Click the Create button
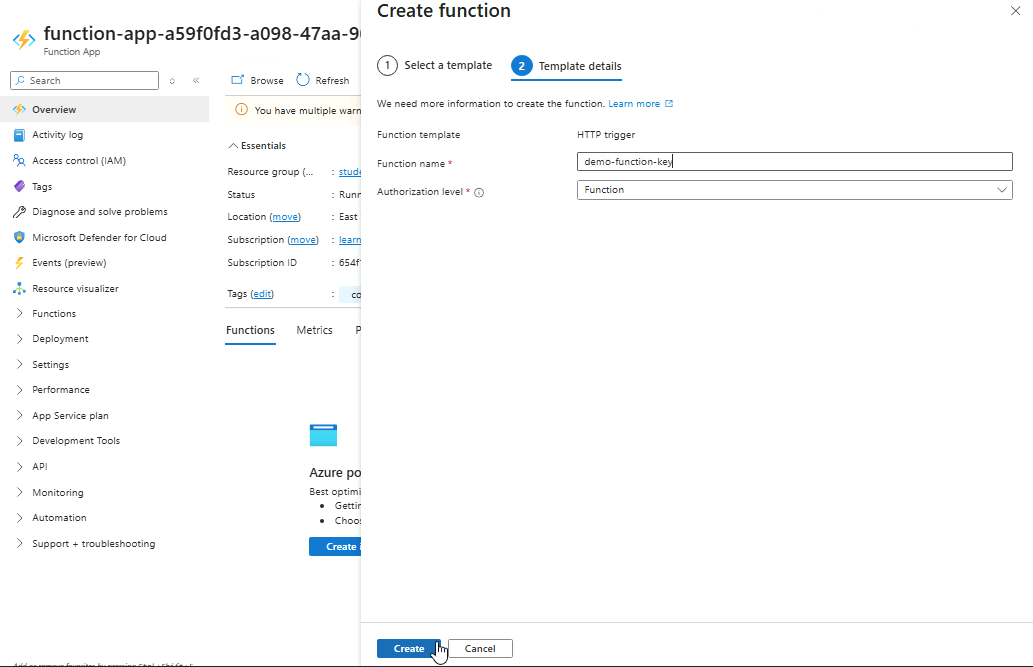 [x=408, y=649]
